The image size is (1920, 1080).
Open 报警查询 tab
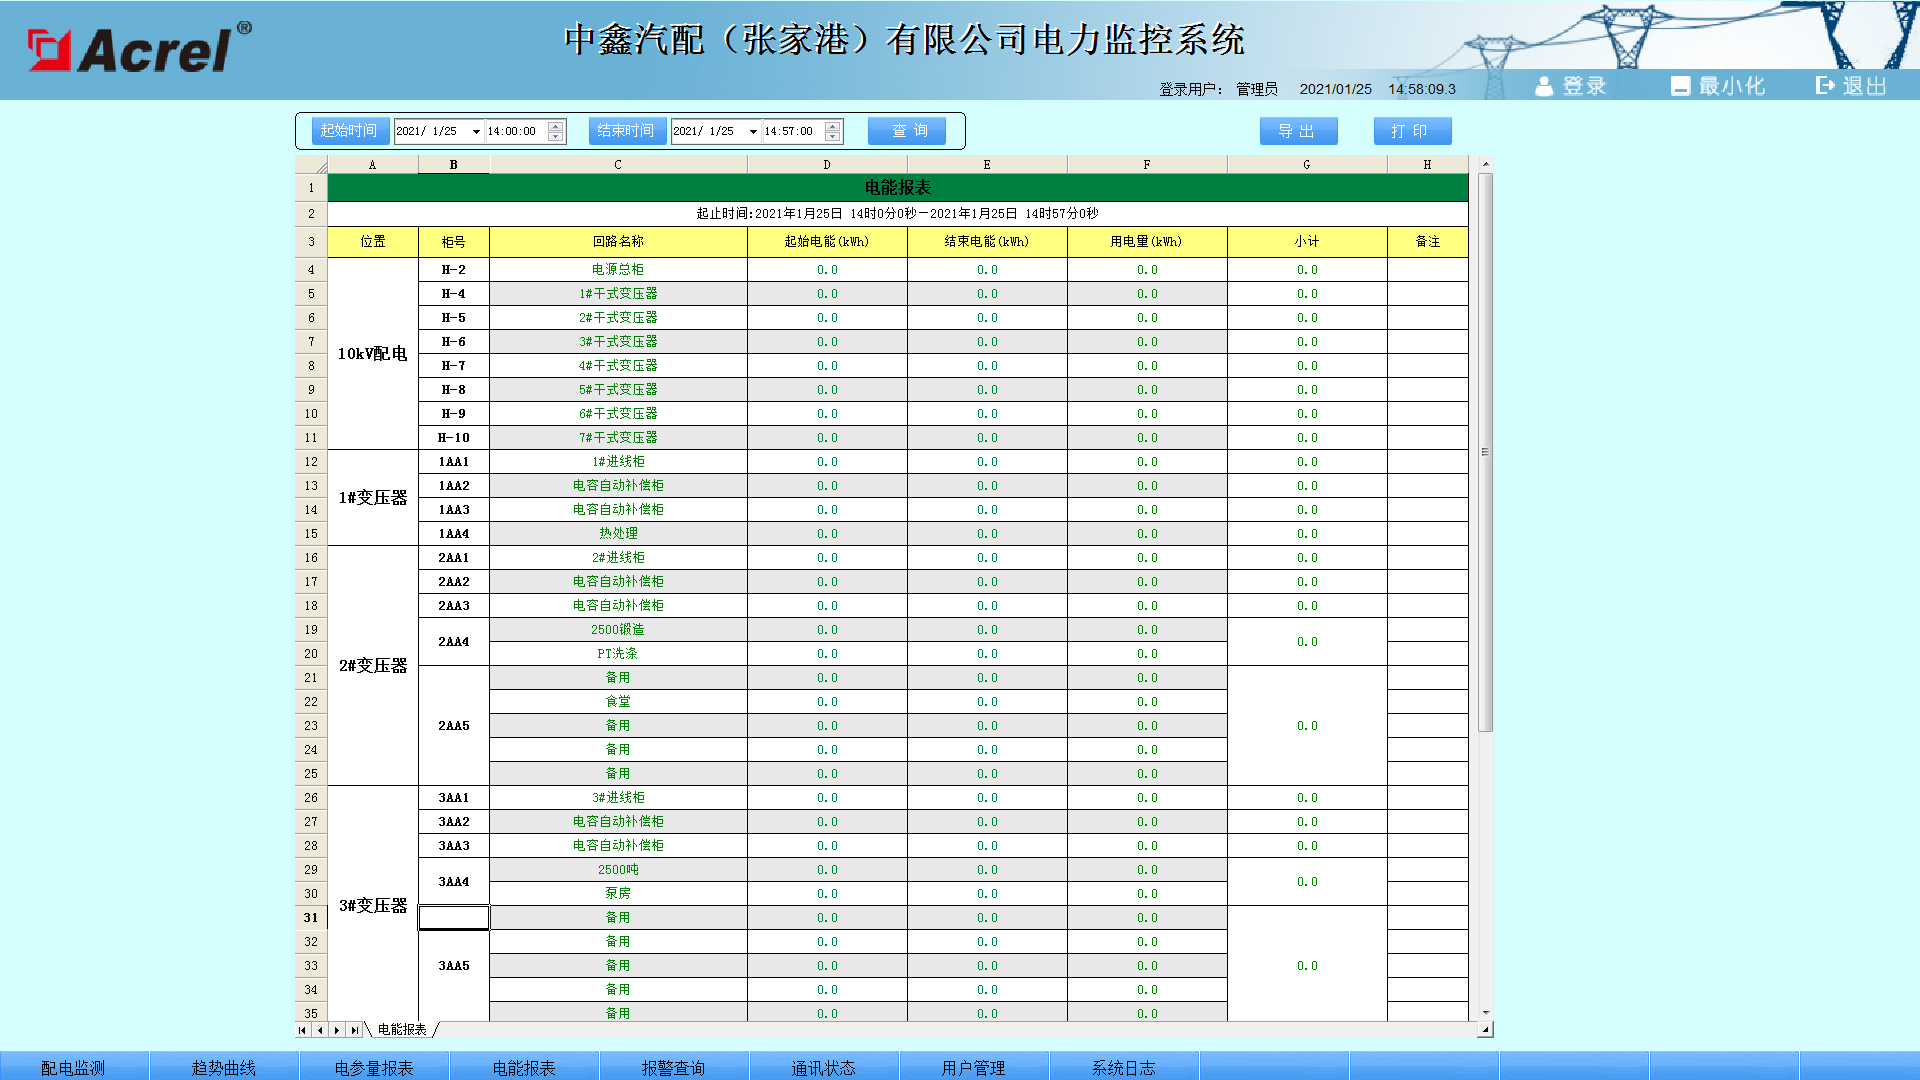coord(674,1067)
